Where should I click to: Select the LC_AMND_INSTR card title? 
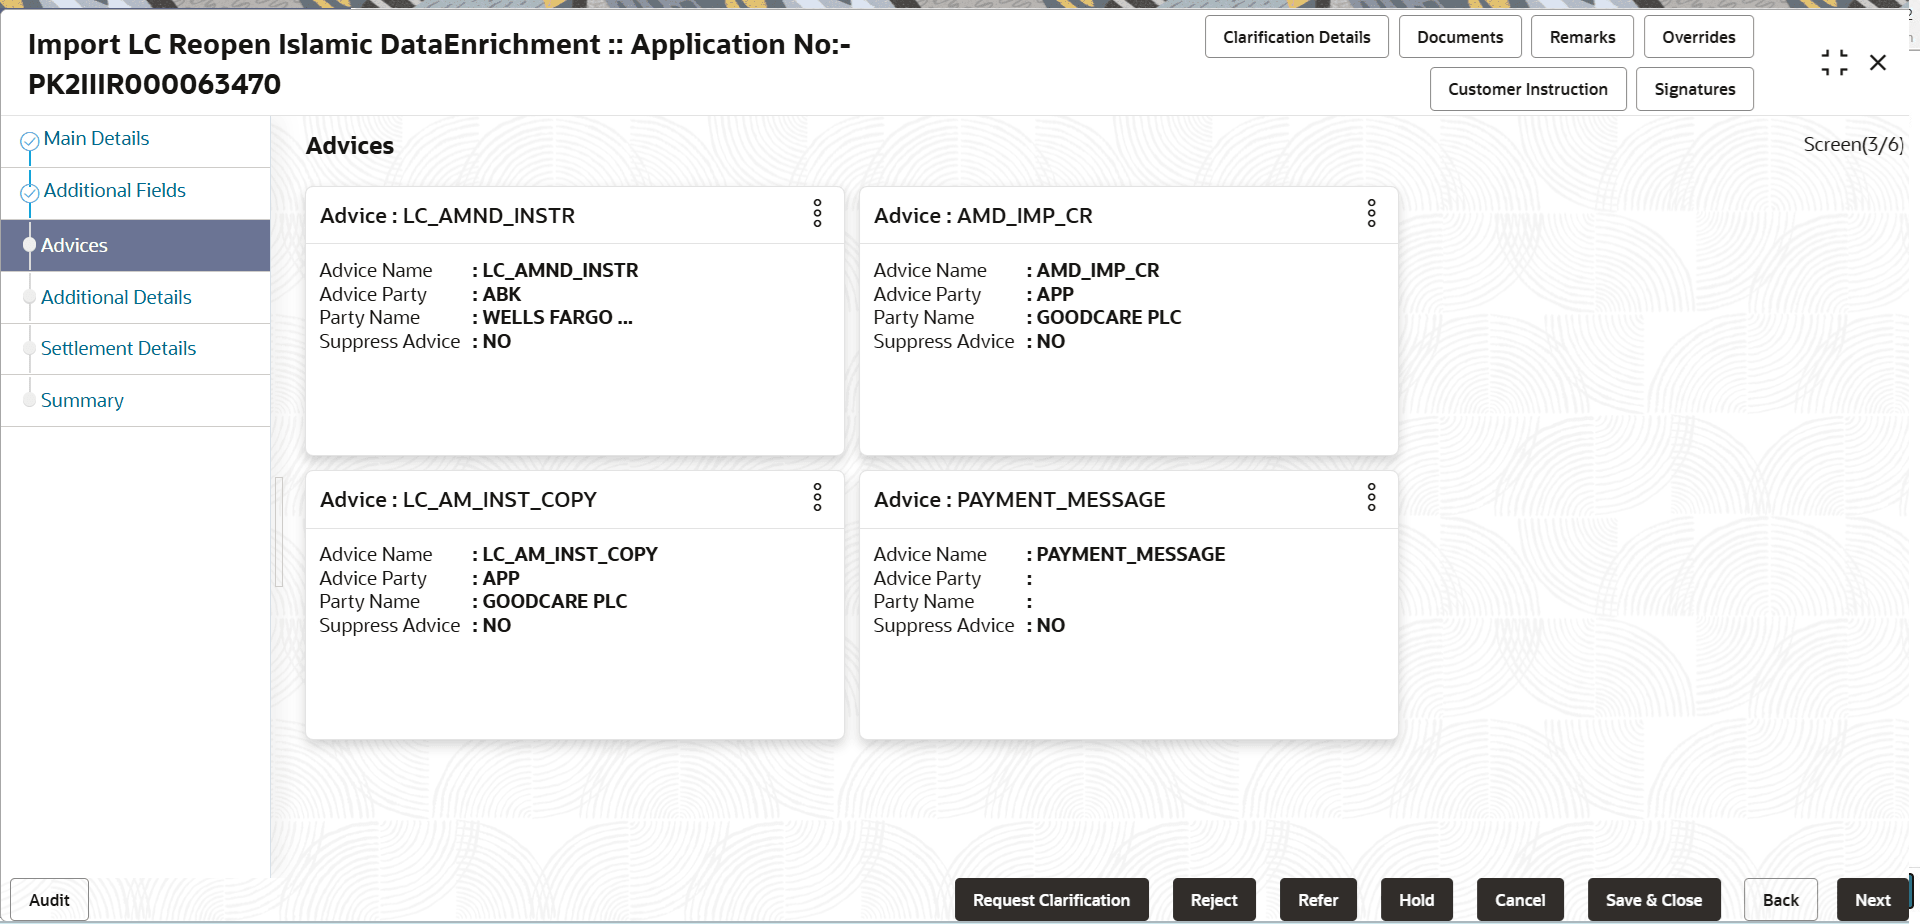coord(447,216)
